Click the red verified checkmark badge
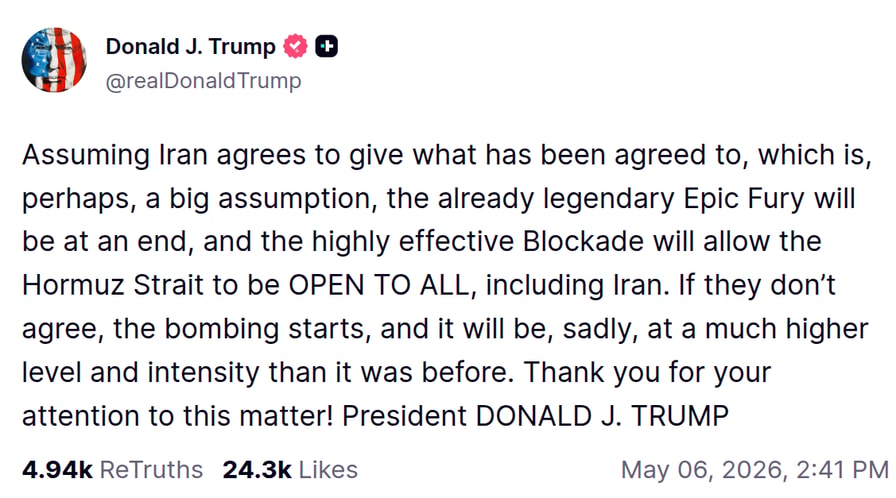This screenshot has width=896, height=498. click(x=295, y=46)
